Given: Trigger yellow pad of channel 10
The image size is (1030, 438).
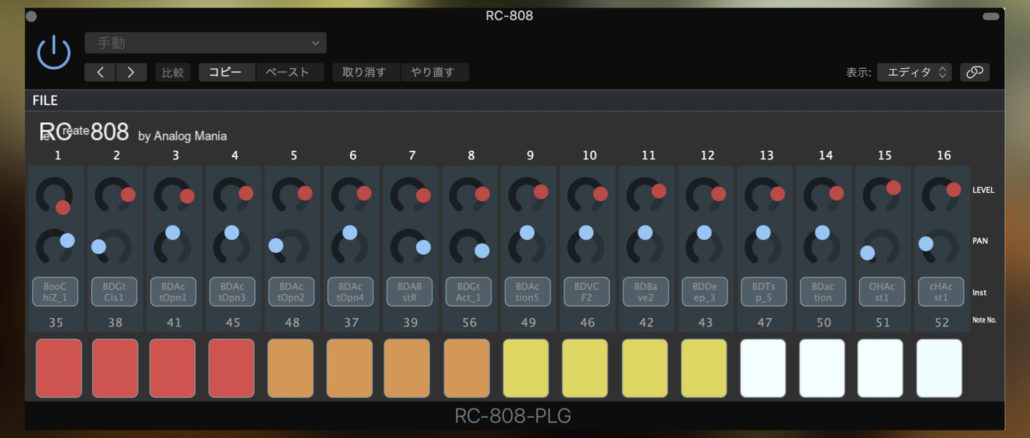Looking at the screenshot, I should coord(585,368).
